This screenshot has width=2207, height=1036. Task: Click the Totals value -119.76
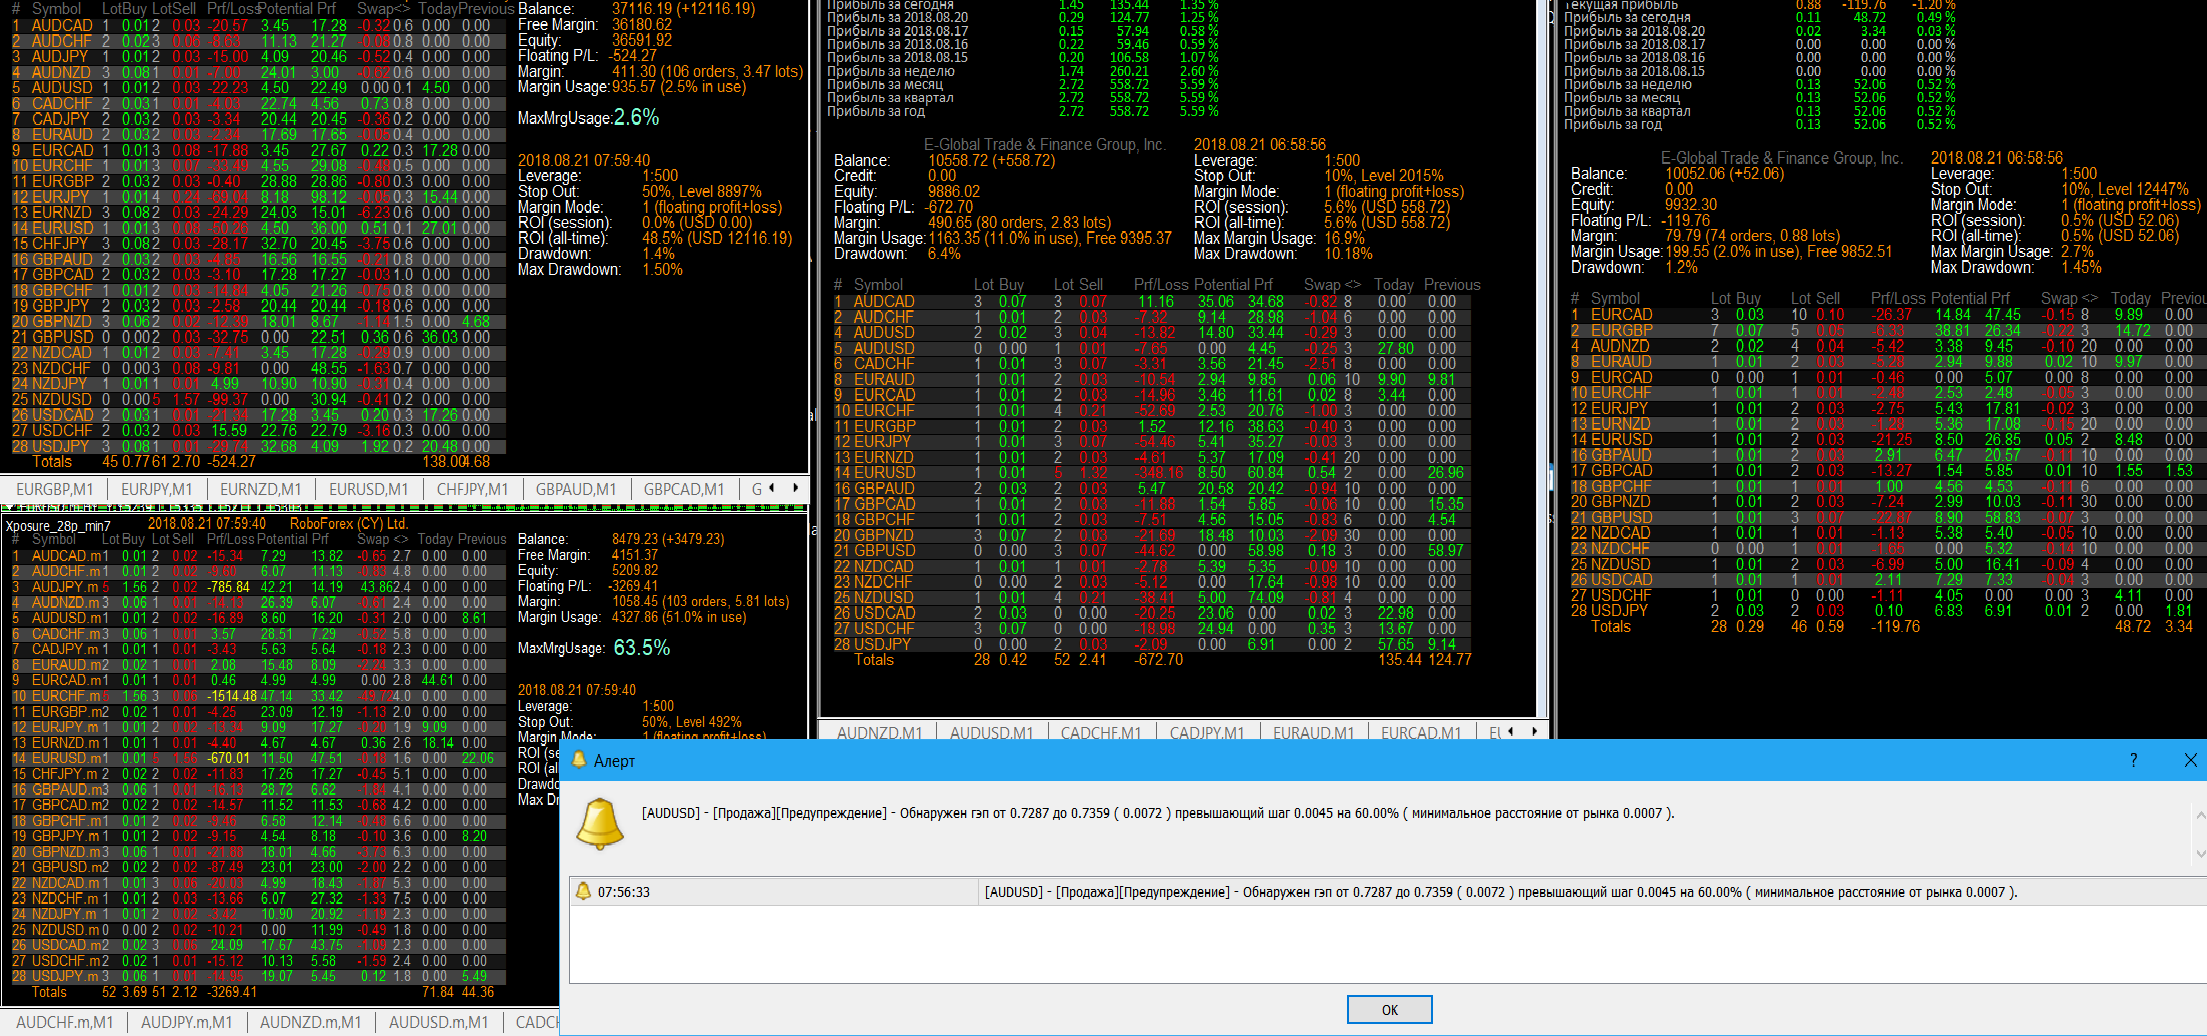pos(1896,627)
